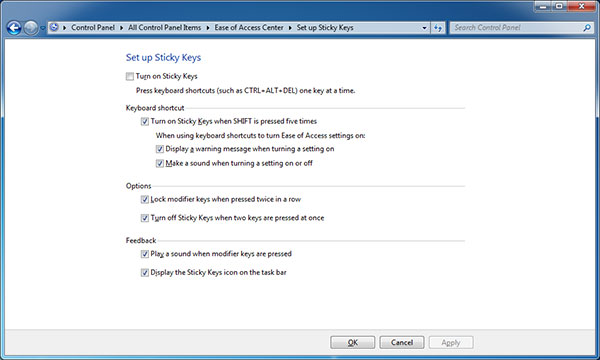Uncheck Display the Sticky Keys icon on task bar
600x360 pixels.
(145, 272)
